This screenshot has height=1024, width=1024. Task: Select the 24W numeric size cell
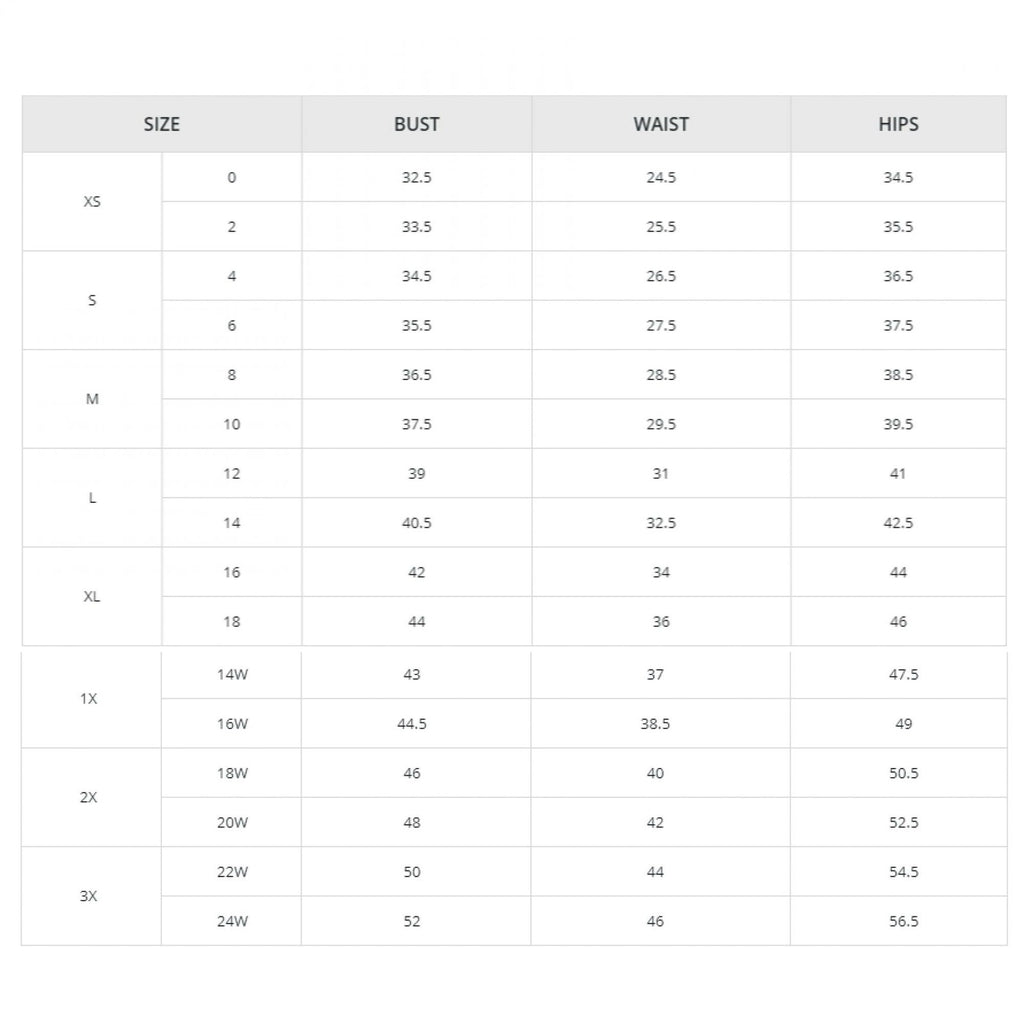[232, 922]
